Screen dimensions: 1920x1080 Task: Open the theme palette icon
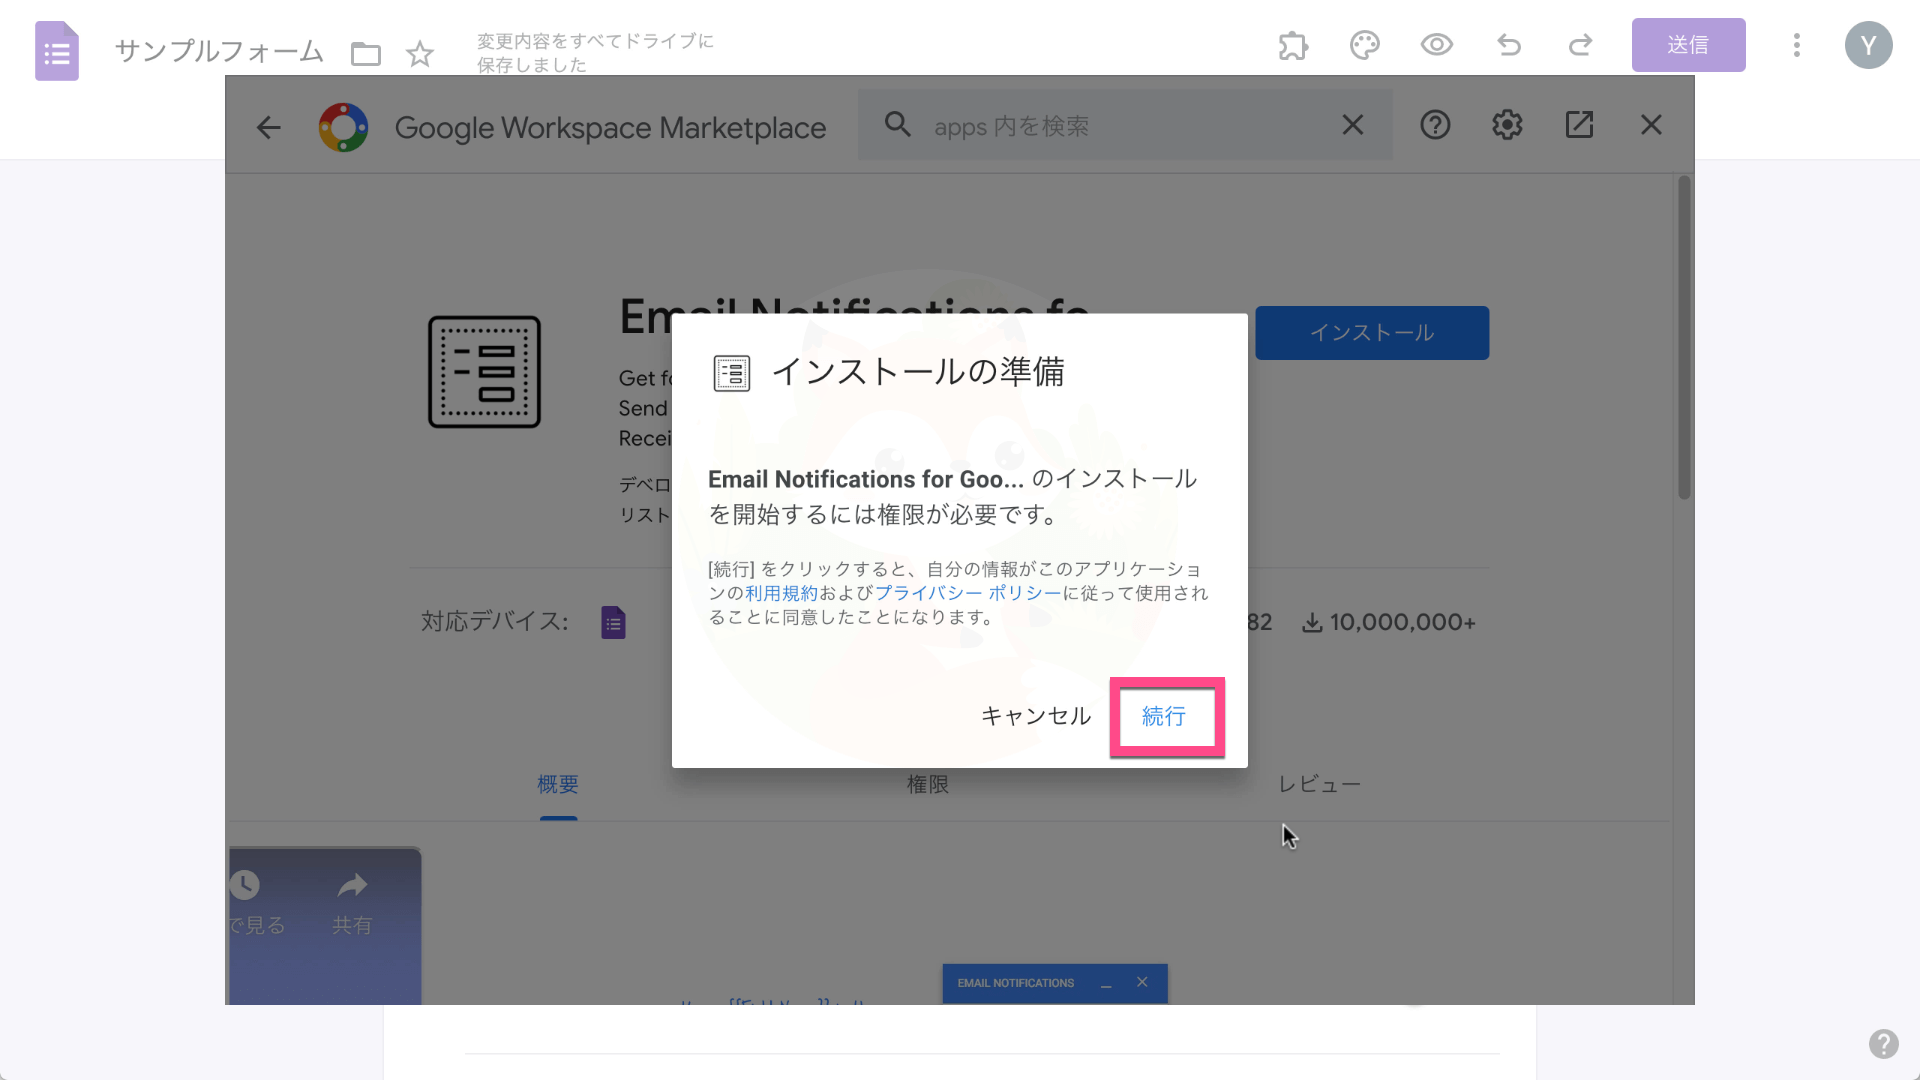point(1365,45)
